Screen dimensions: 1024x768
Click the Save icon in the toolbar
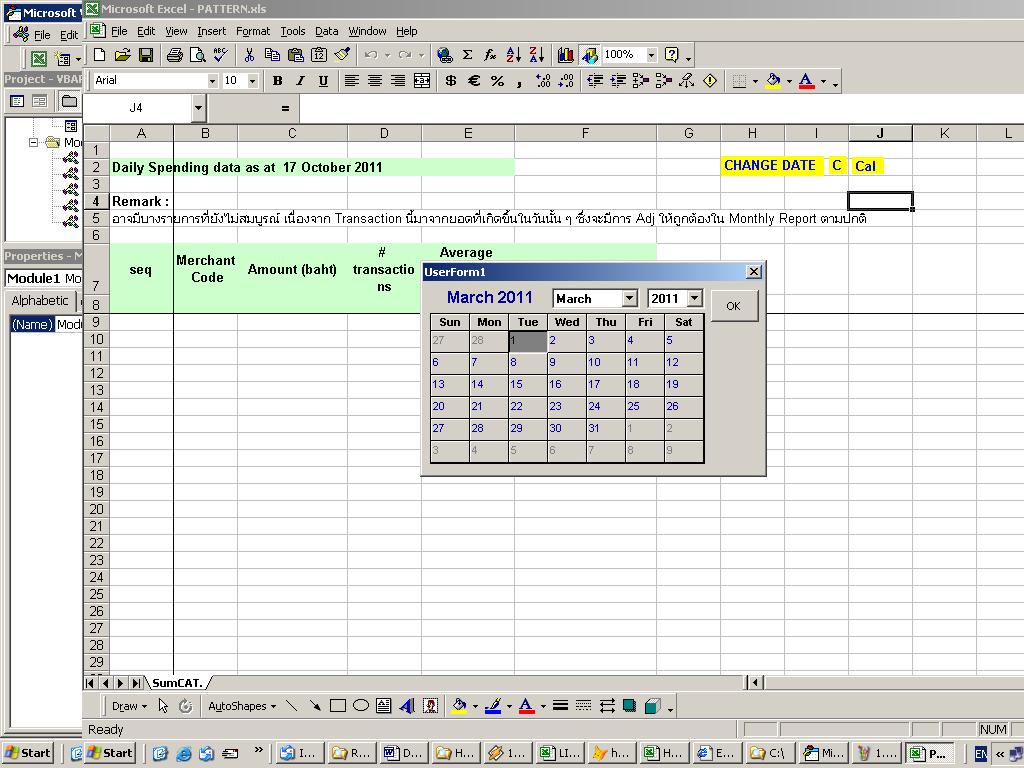pos(146,55)
